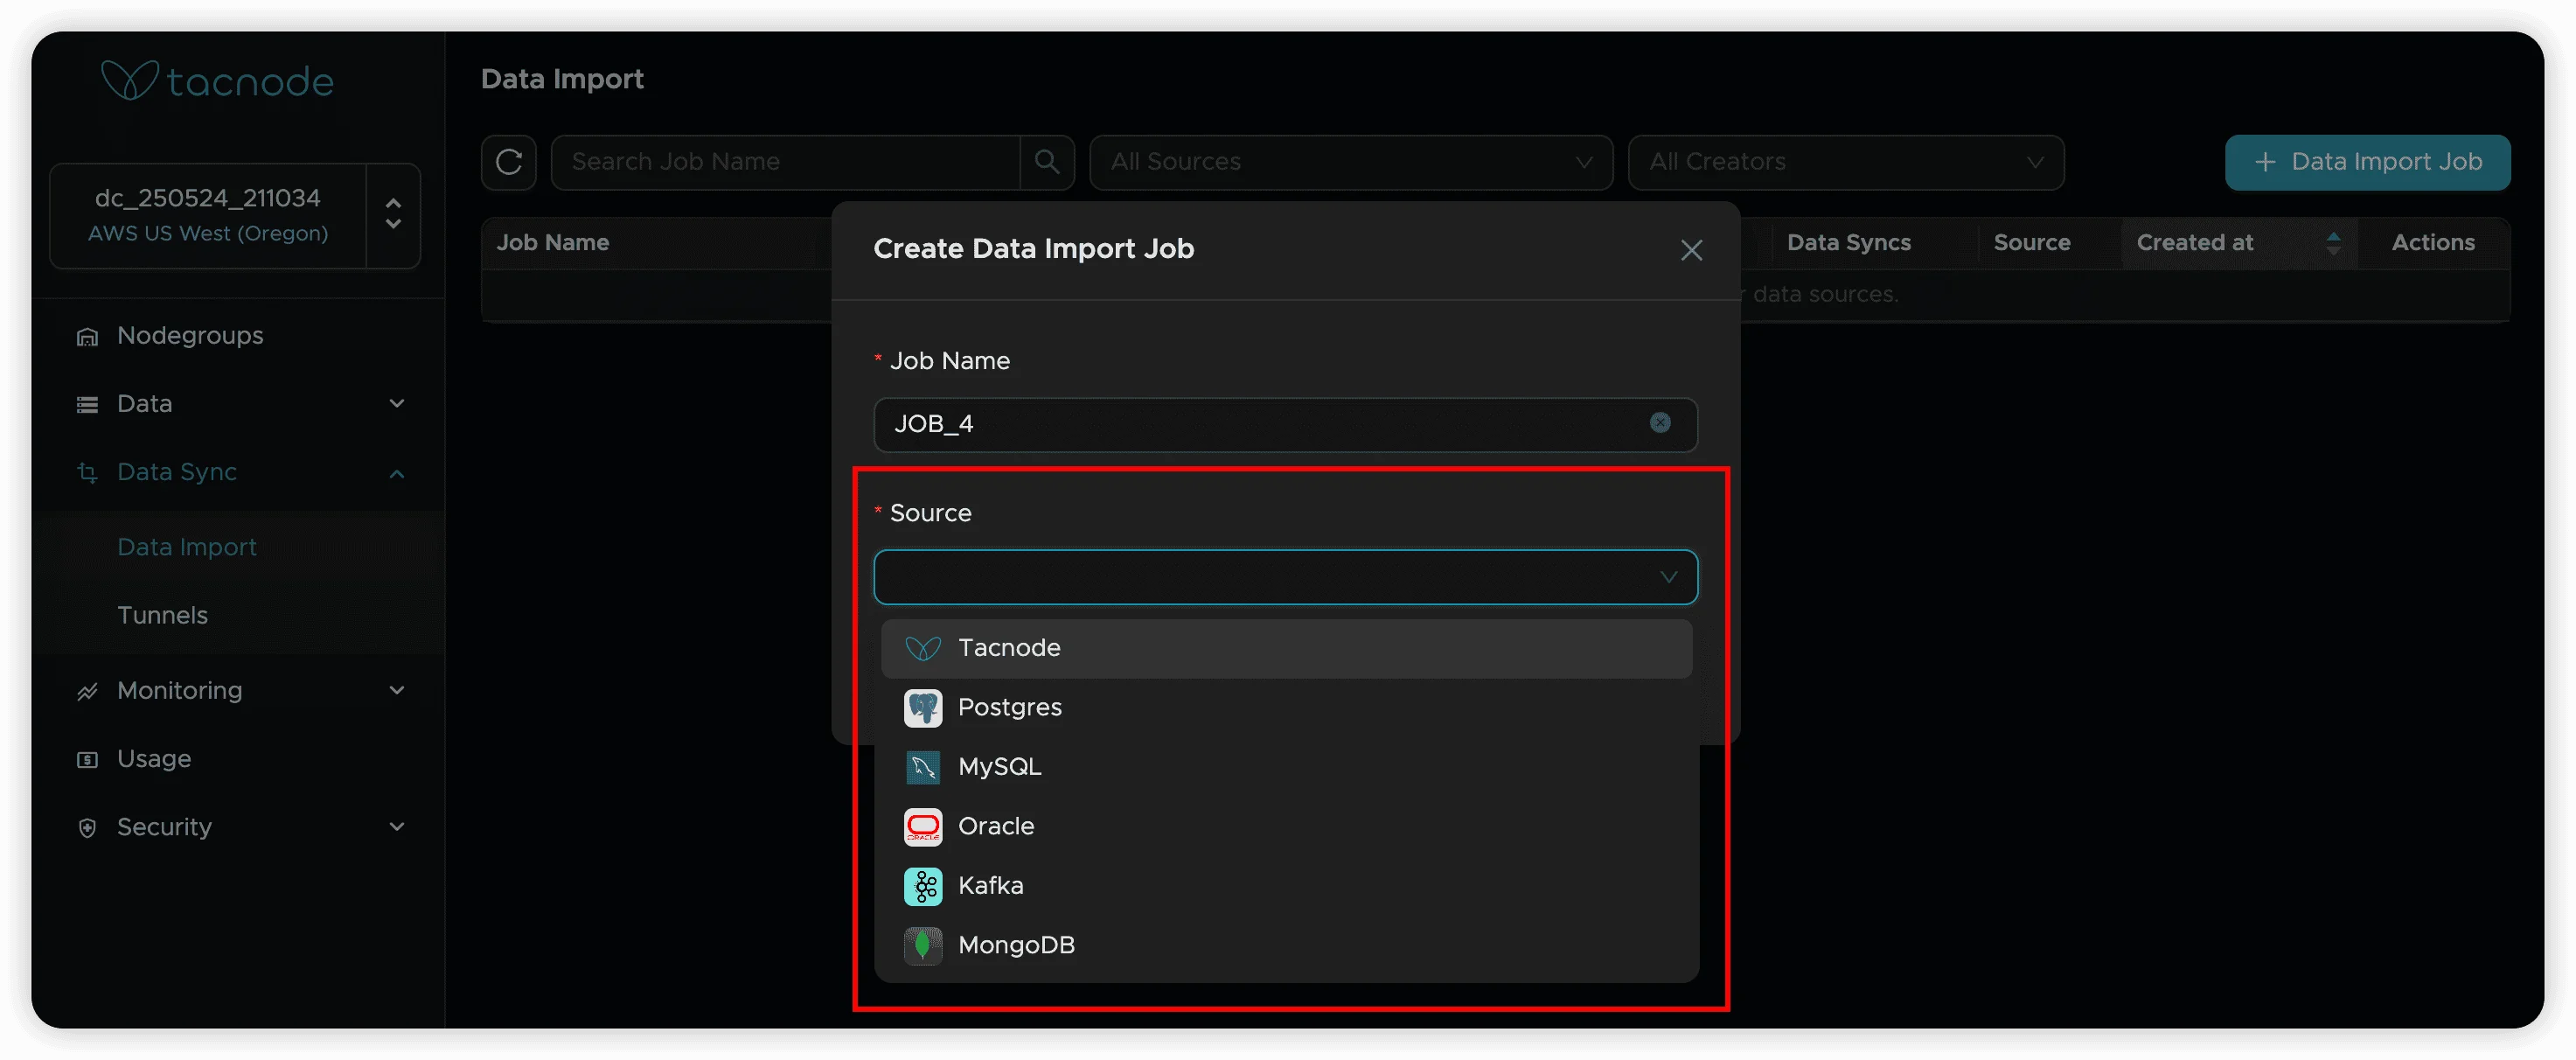Click the Data Import Job button

[2366, 162]
